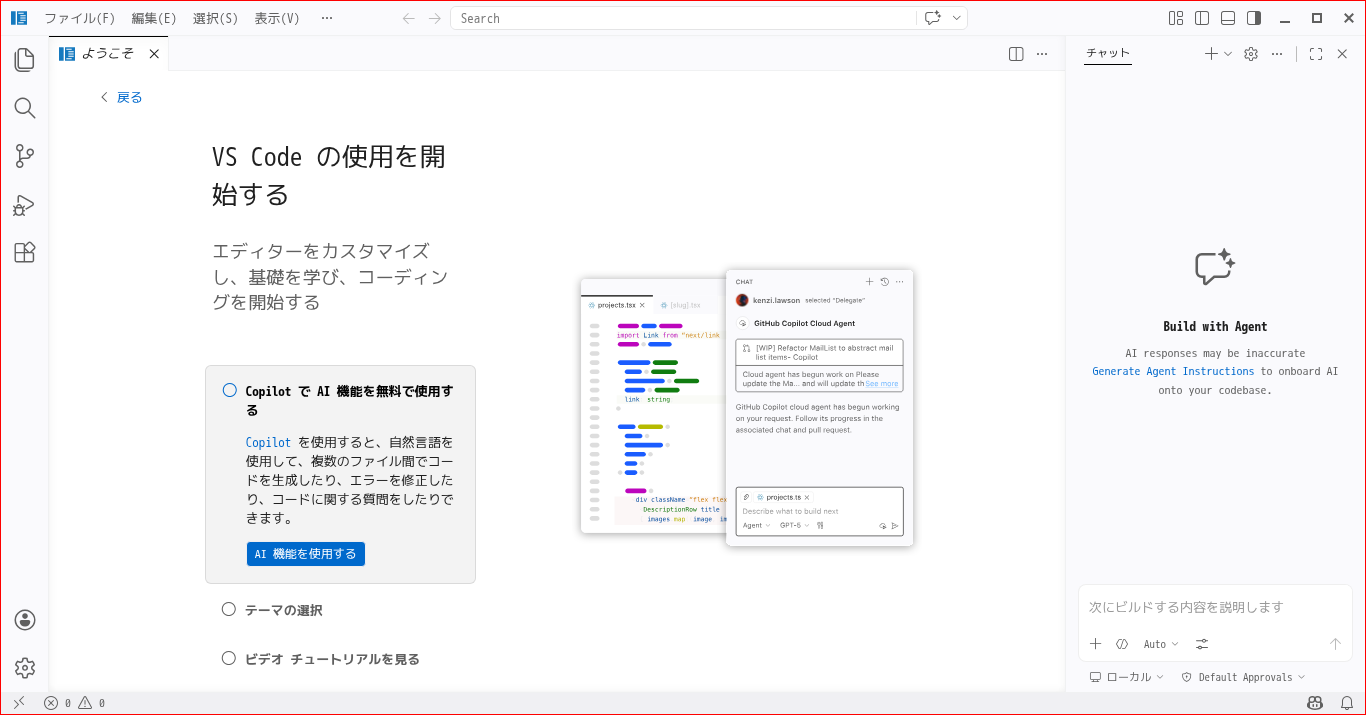Click the agent mode icon beside Auto
This screenshot has height=715, width=1366.
coord(1122,644)
